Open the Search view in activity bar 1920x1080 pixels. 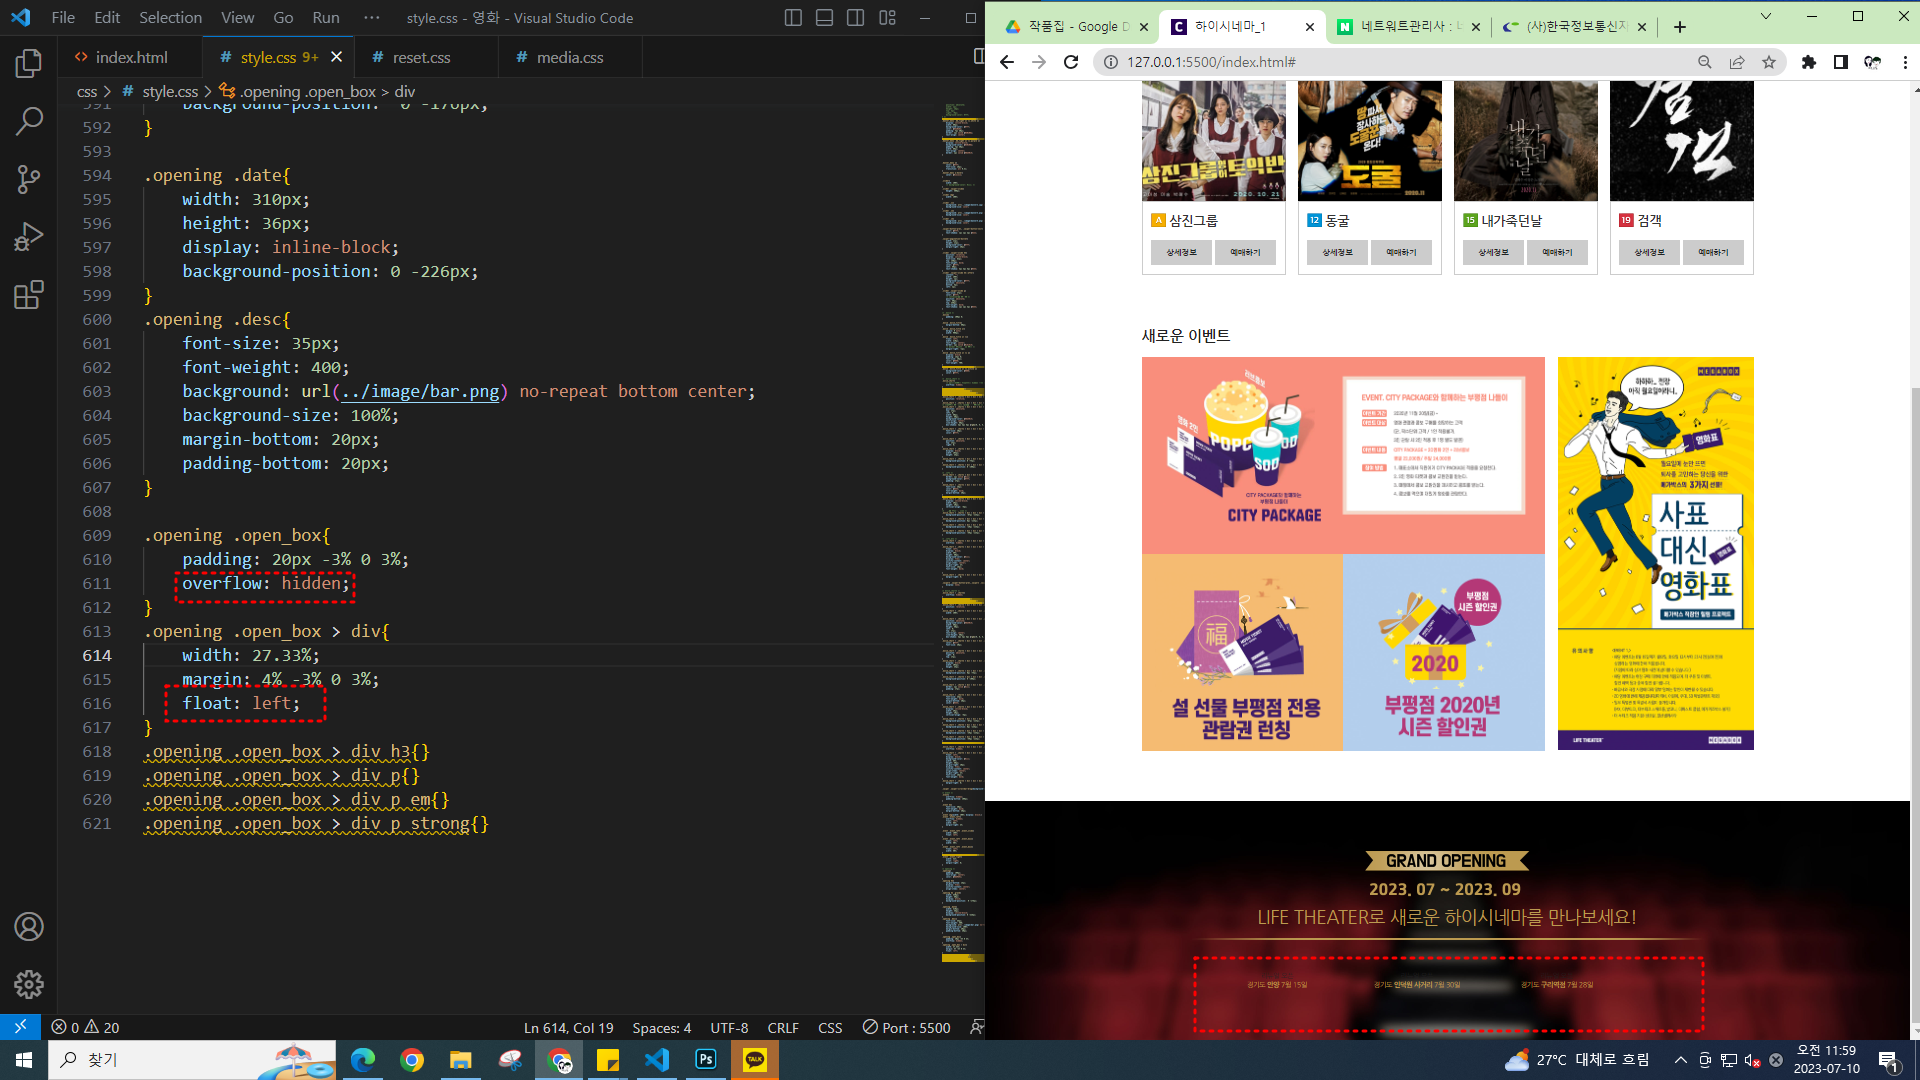click(29, 122)
